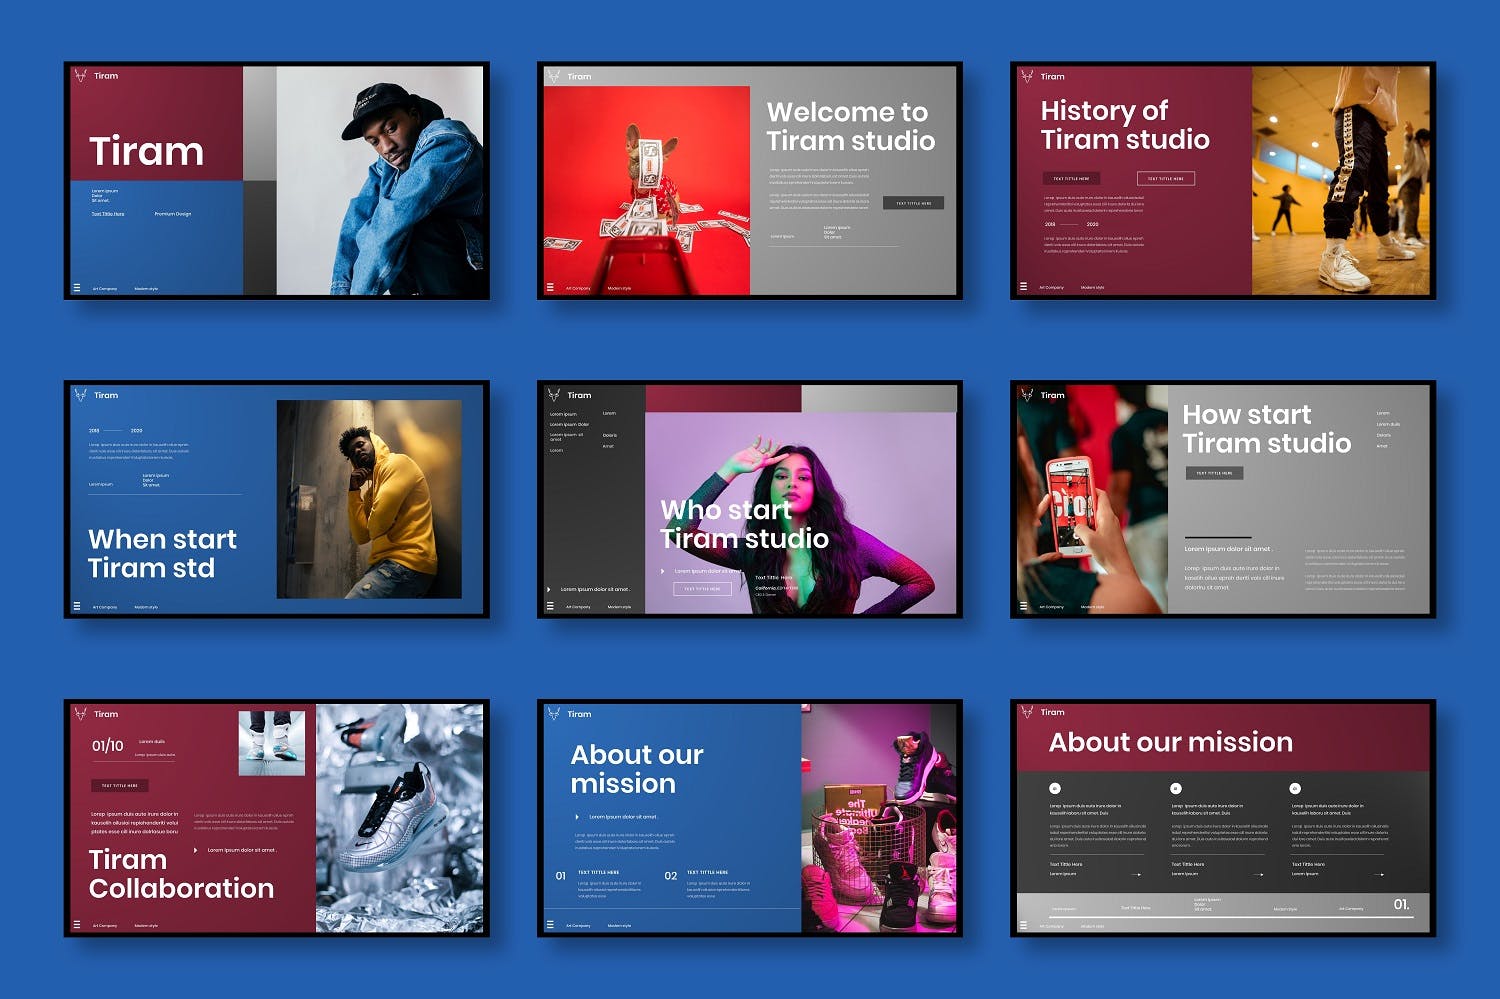This screenshot has width=1500, height=999.
Task: Click Premium Design label on Tiram title slide
Action: pos(172,214)
